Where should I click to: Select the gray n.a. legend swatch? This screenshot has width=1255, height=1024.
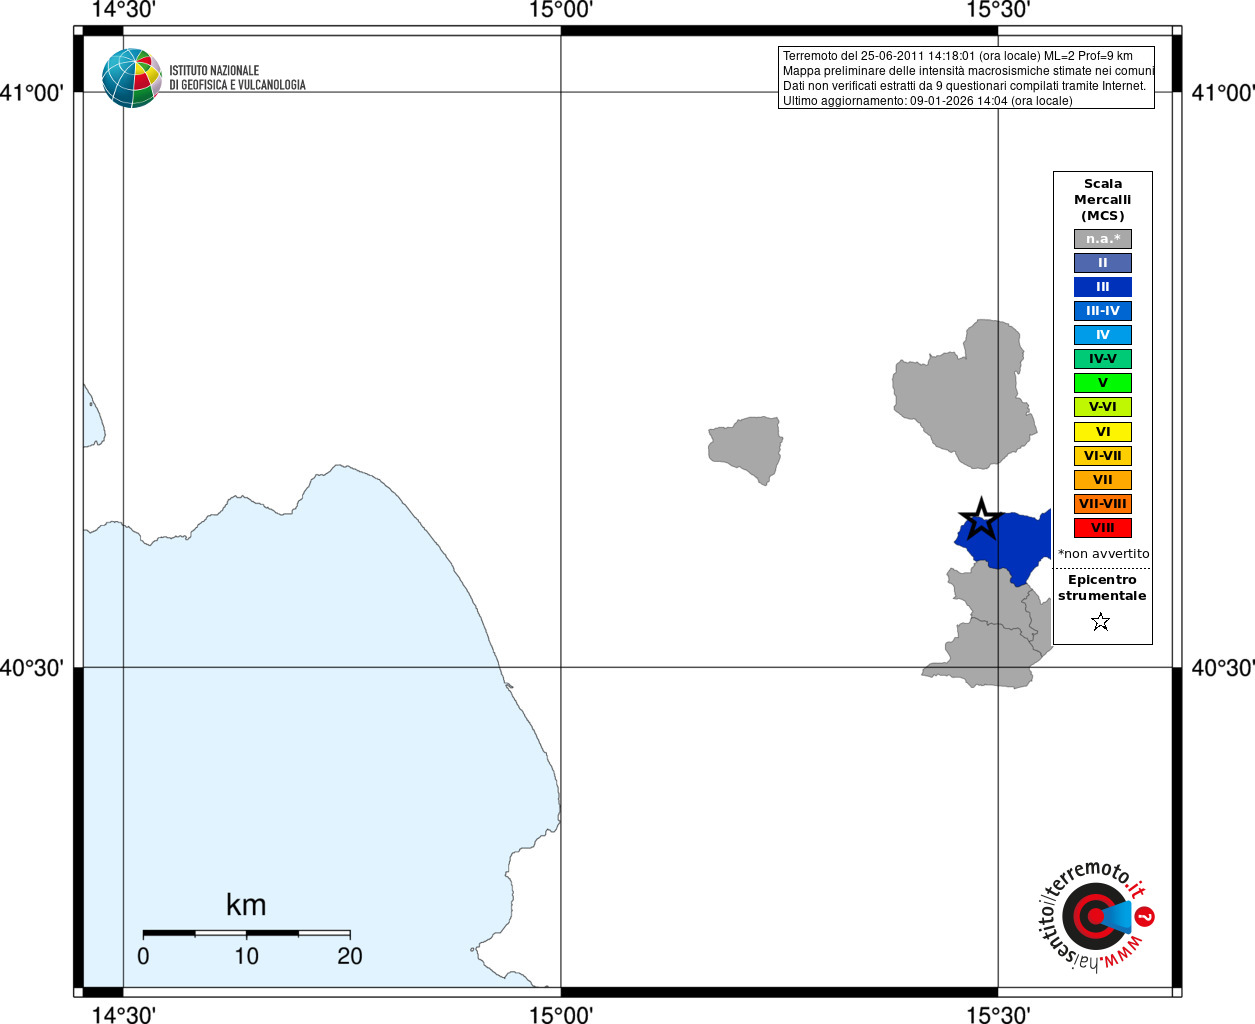coord(1103,239)
